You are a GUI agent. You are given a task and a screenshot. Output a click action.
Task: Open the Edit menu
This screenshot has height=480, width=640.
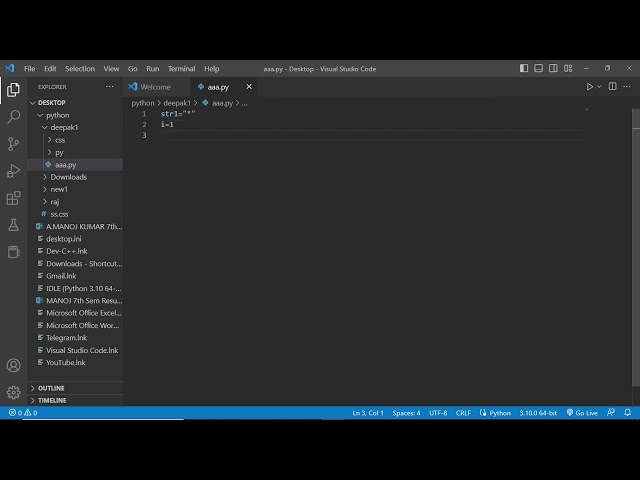pyautogui.click(x=50, y=69)
